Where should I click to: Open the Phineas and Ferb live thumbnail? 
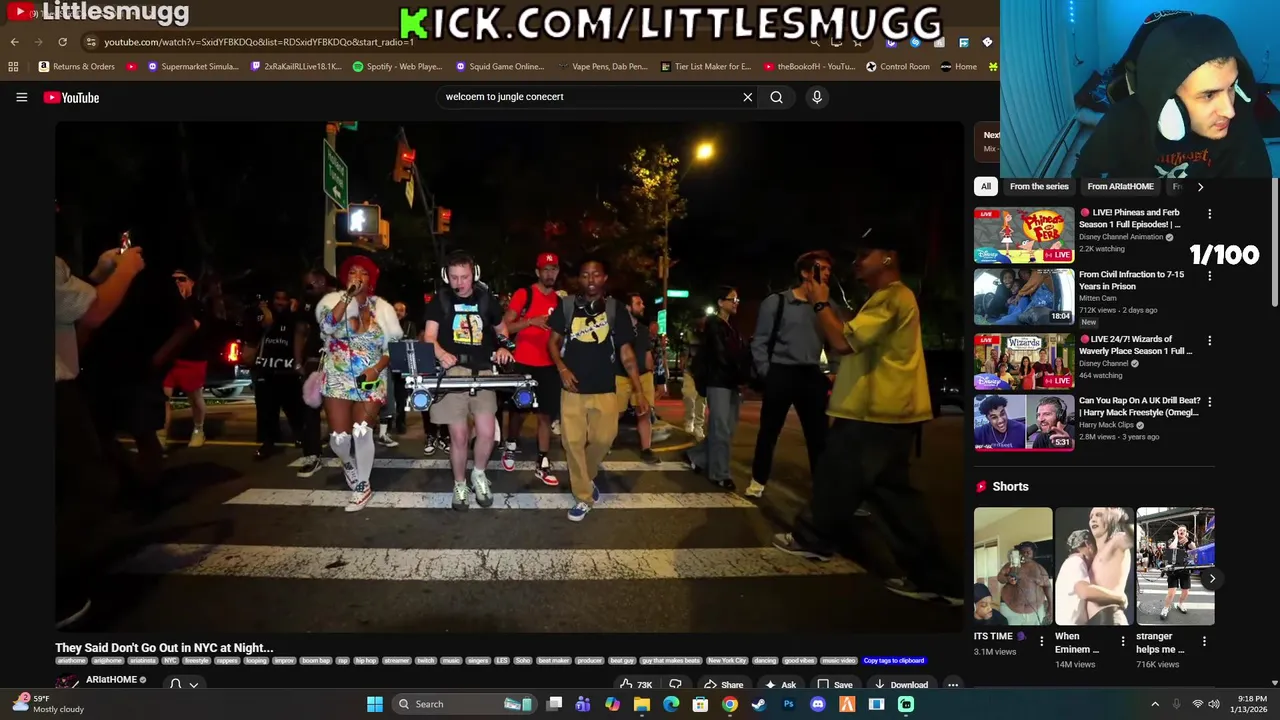tap(1024, 235)
